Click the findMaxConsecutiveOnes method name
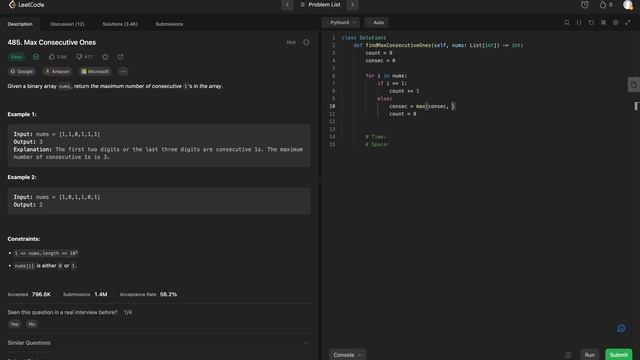The image size is (640, 360). tap(398, 45)
